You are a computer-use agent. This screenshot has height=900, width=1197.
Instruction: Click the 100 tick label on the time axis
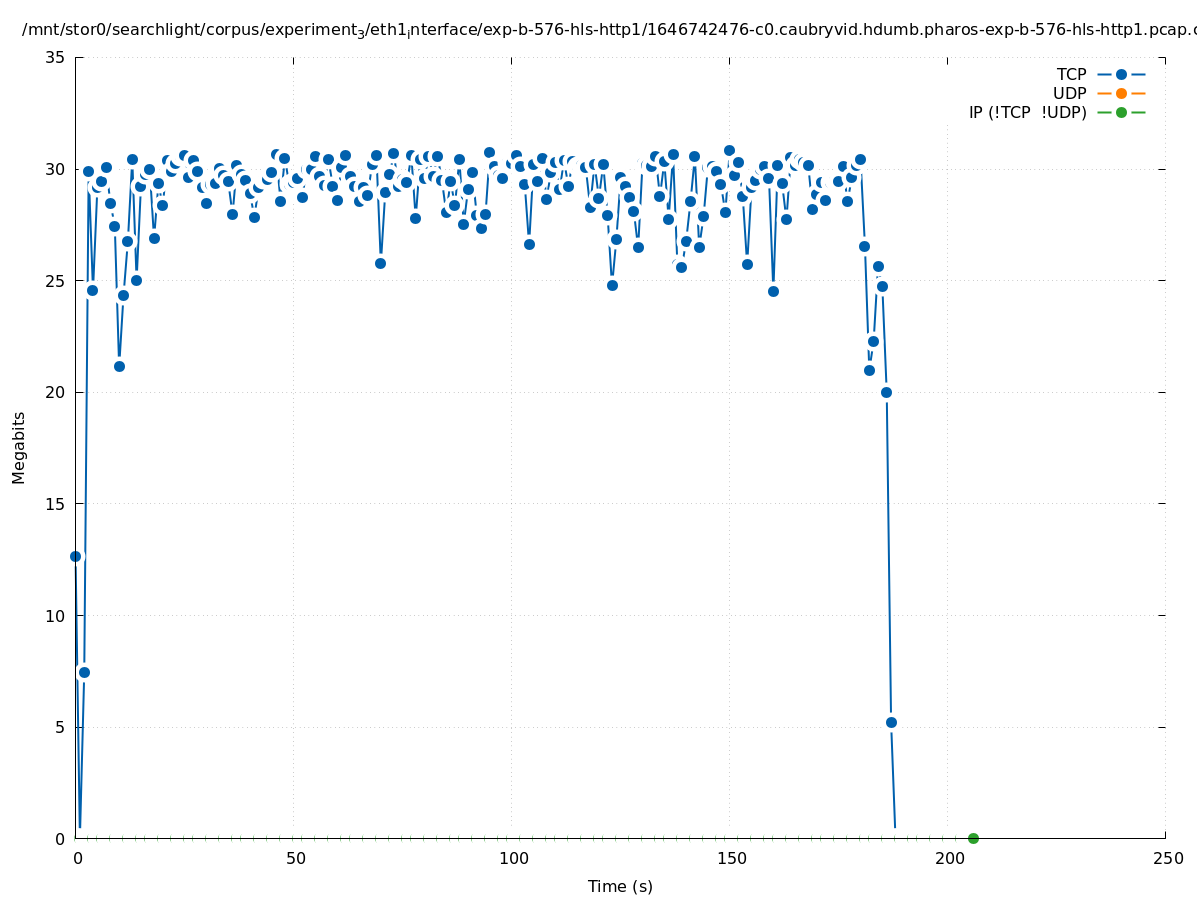[512, 858]
